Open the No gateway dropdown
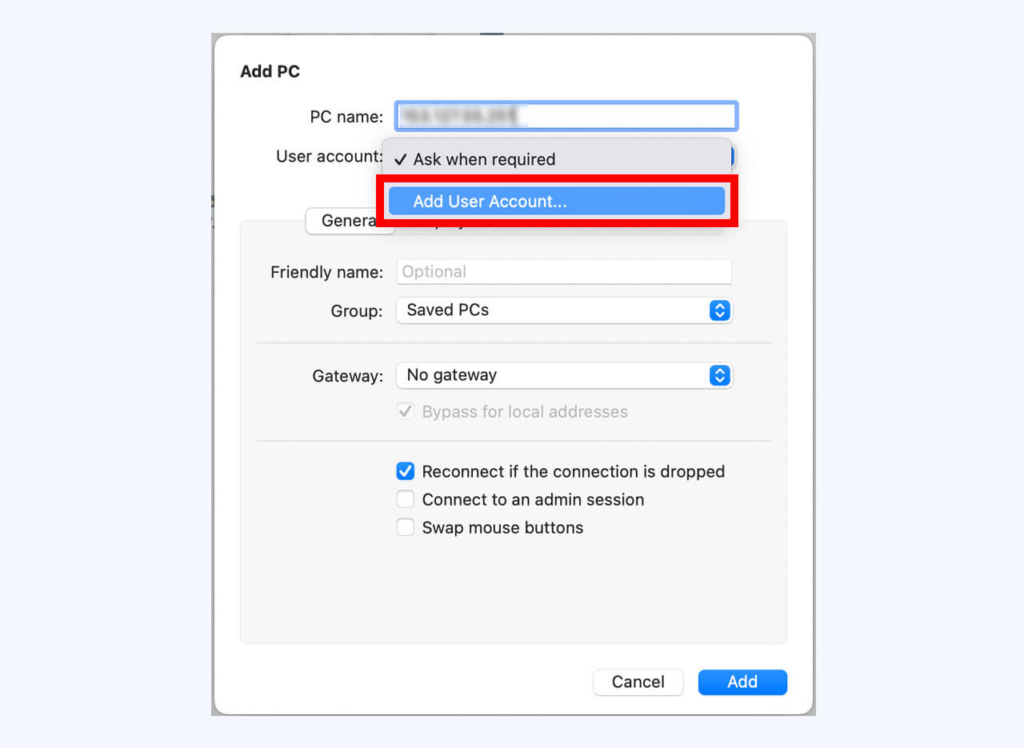Screen dimensions: 1024x748 tap(564, 375)
